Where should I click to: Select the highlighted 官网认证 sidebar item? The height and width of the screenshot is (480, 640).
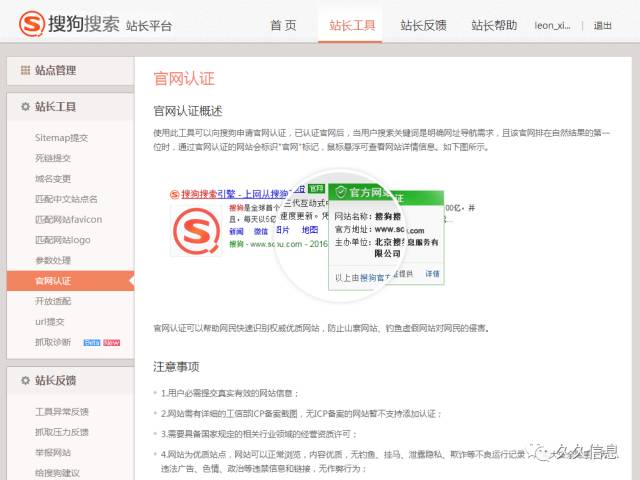point(54,281)
